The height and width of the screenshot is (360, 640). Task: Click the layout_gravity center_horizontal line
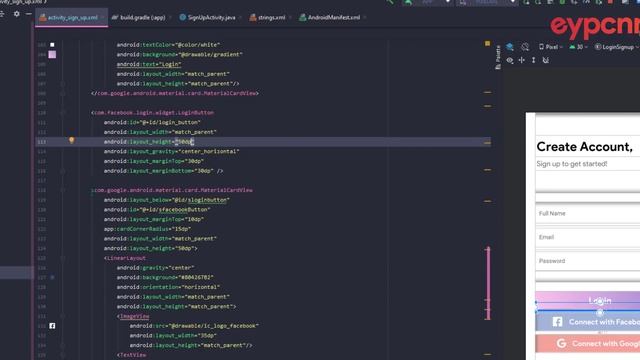point(171,151)
